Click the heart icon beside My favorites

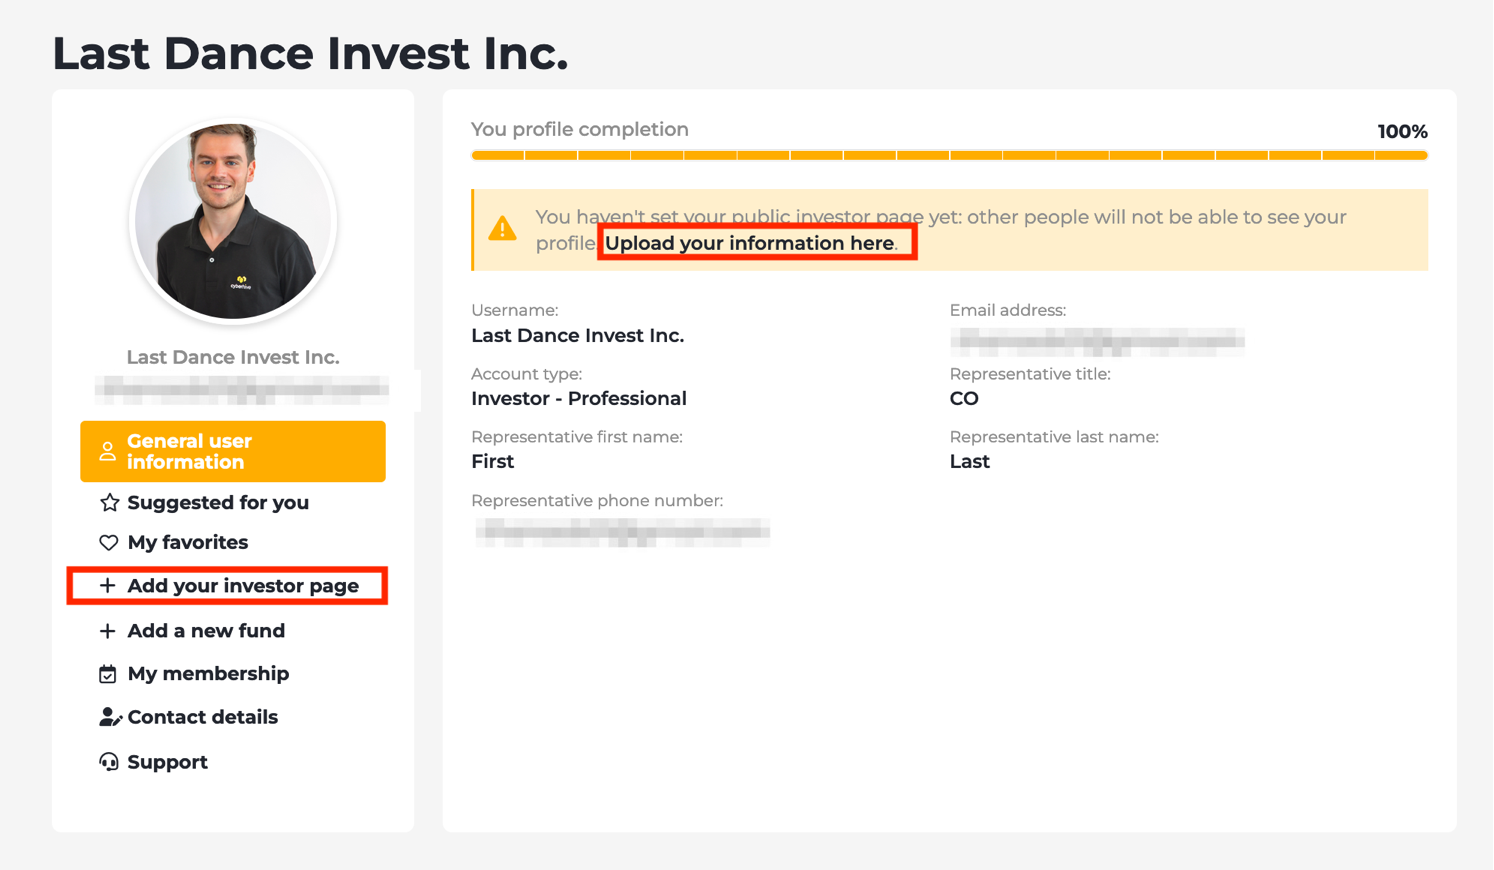click(108, 542)
